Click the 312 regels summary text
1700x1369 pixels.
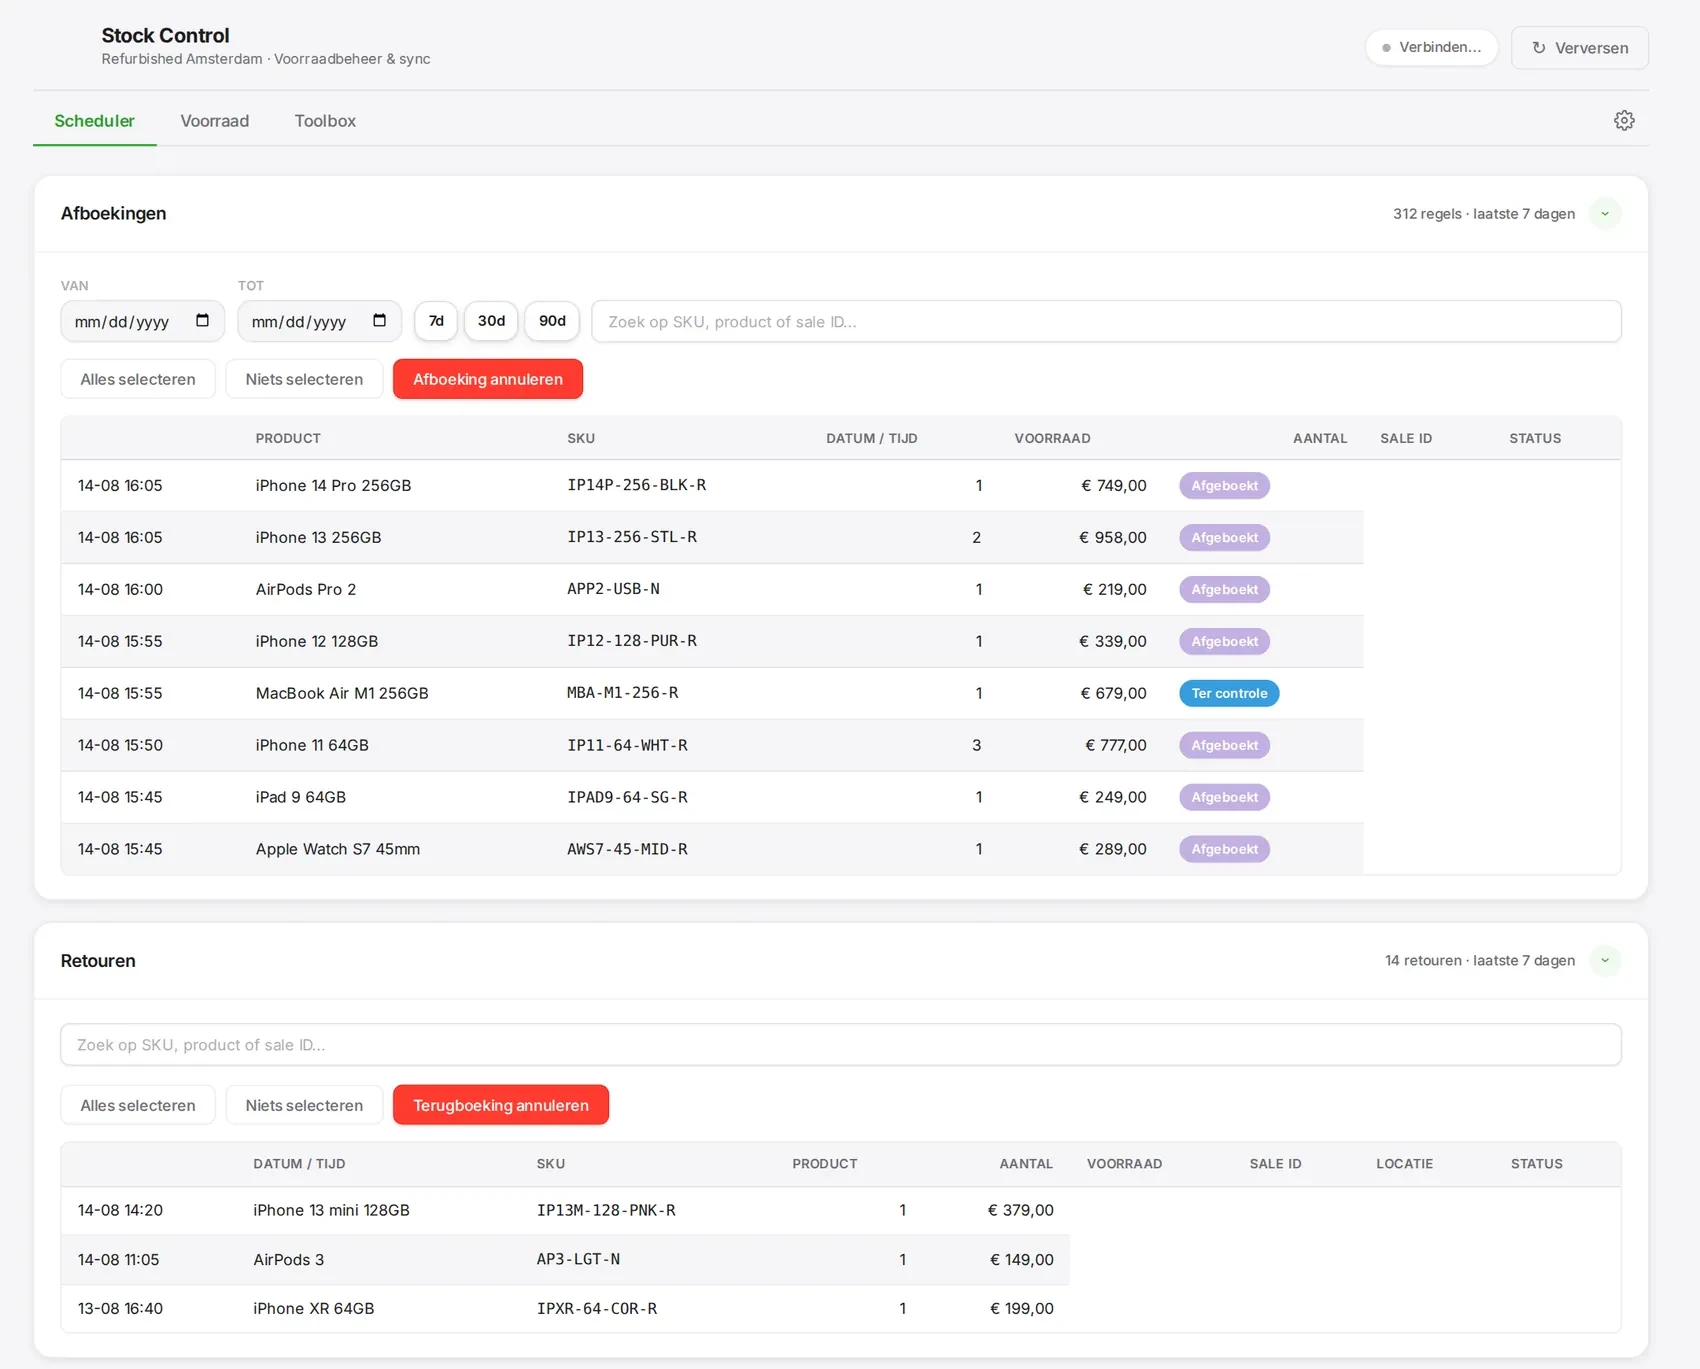pos(1484,213)
